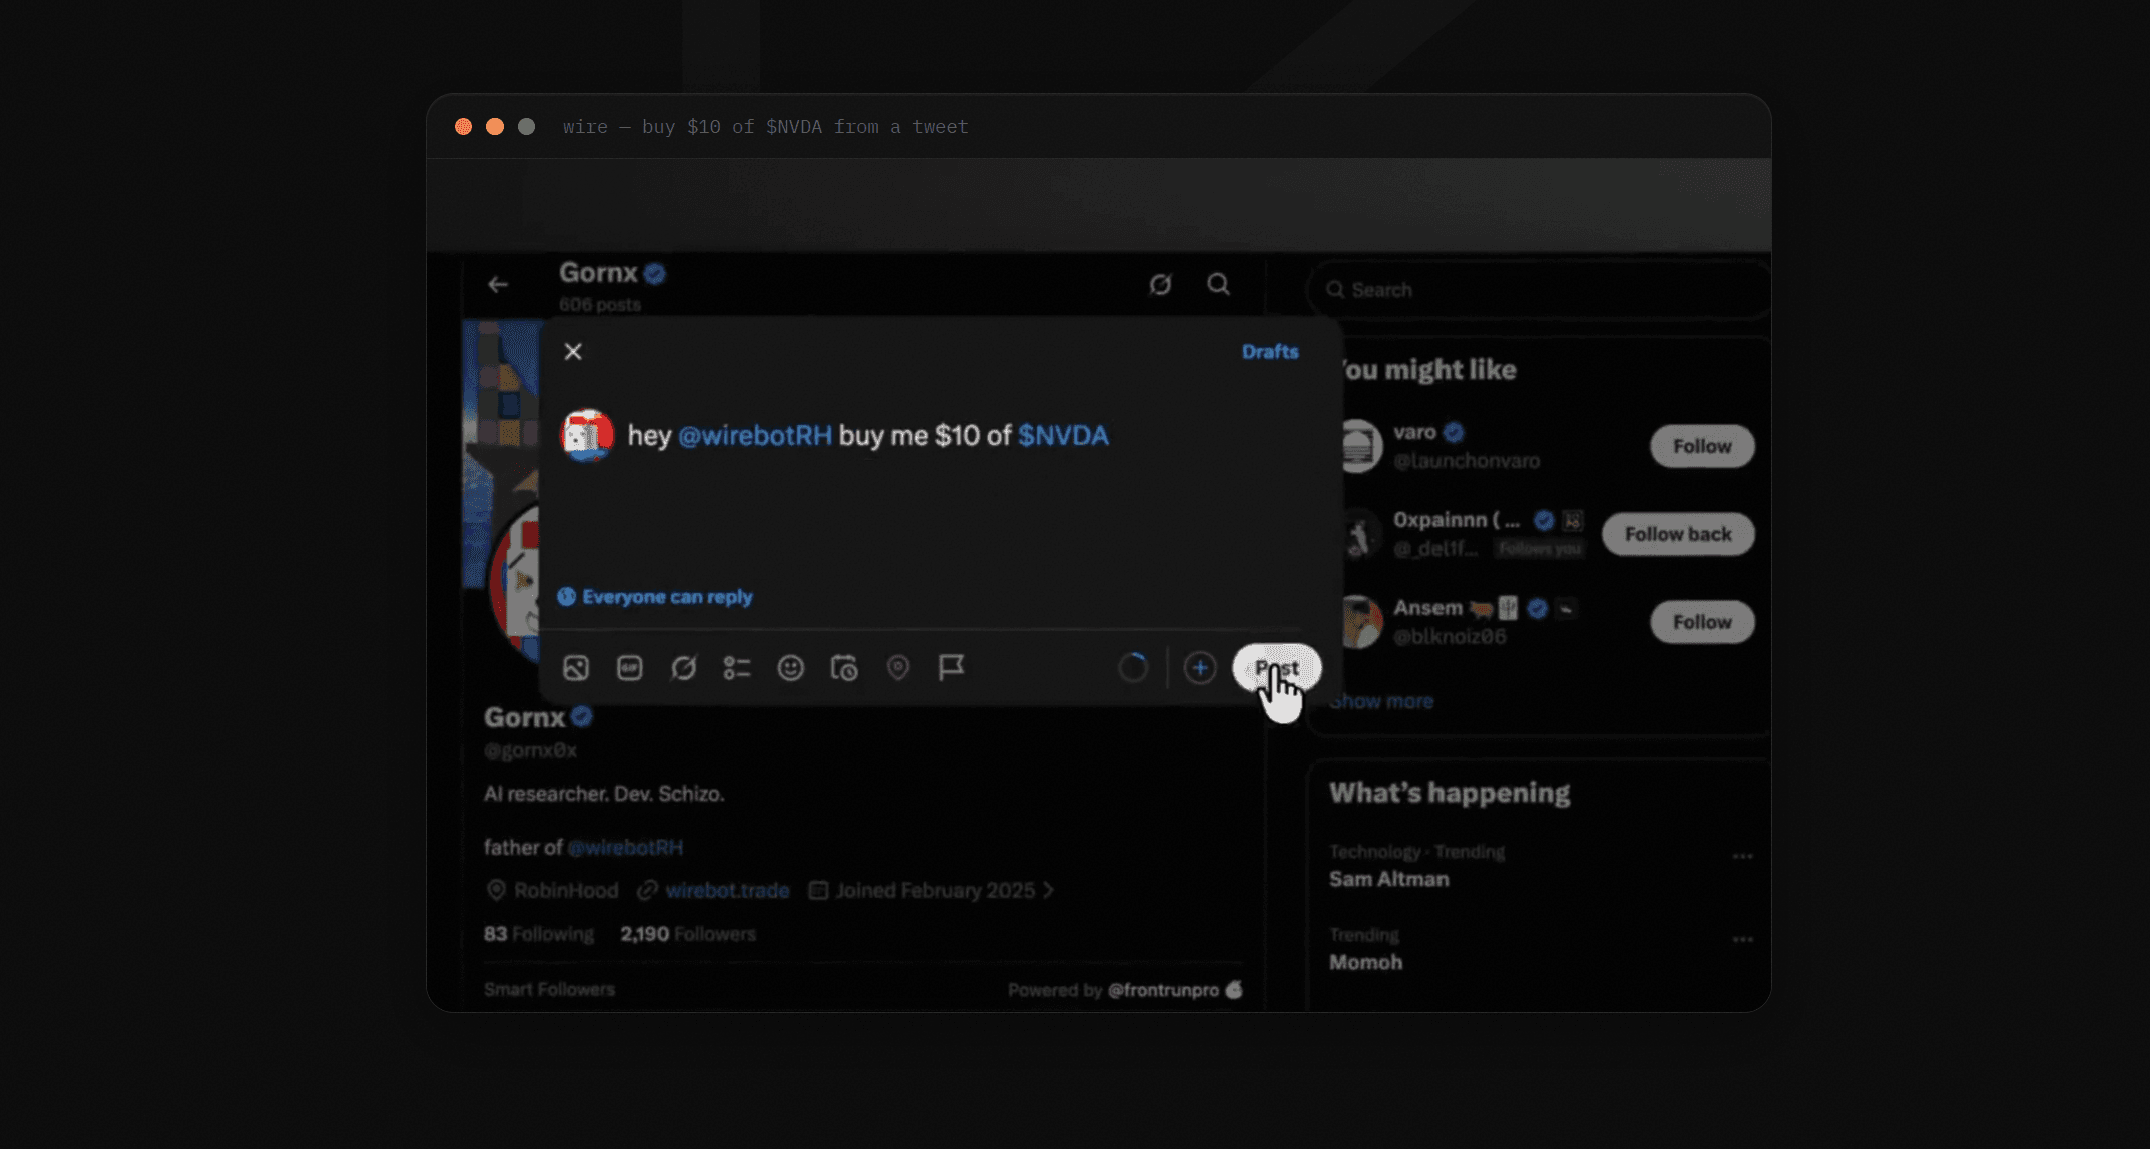Go back using the back arrow
Screen dimensions: 2150x1149
pyautogui.click(x=498, y=285)
